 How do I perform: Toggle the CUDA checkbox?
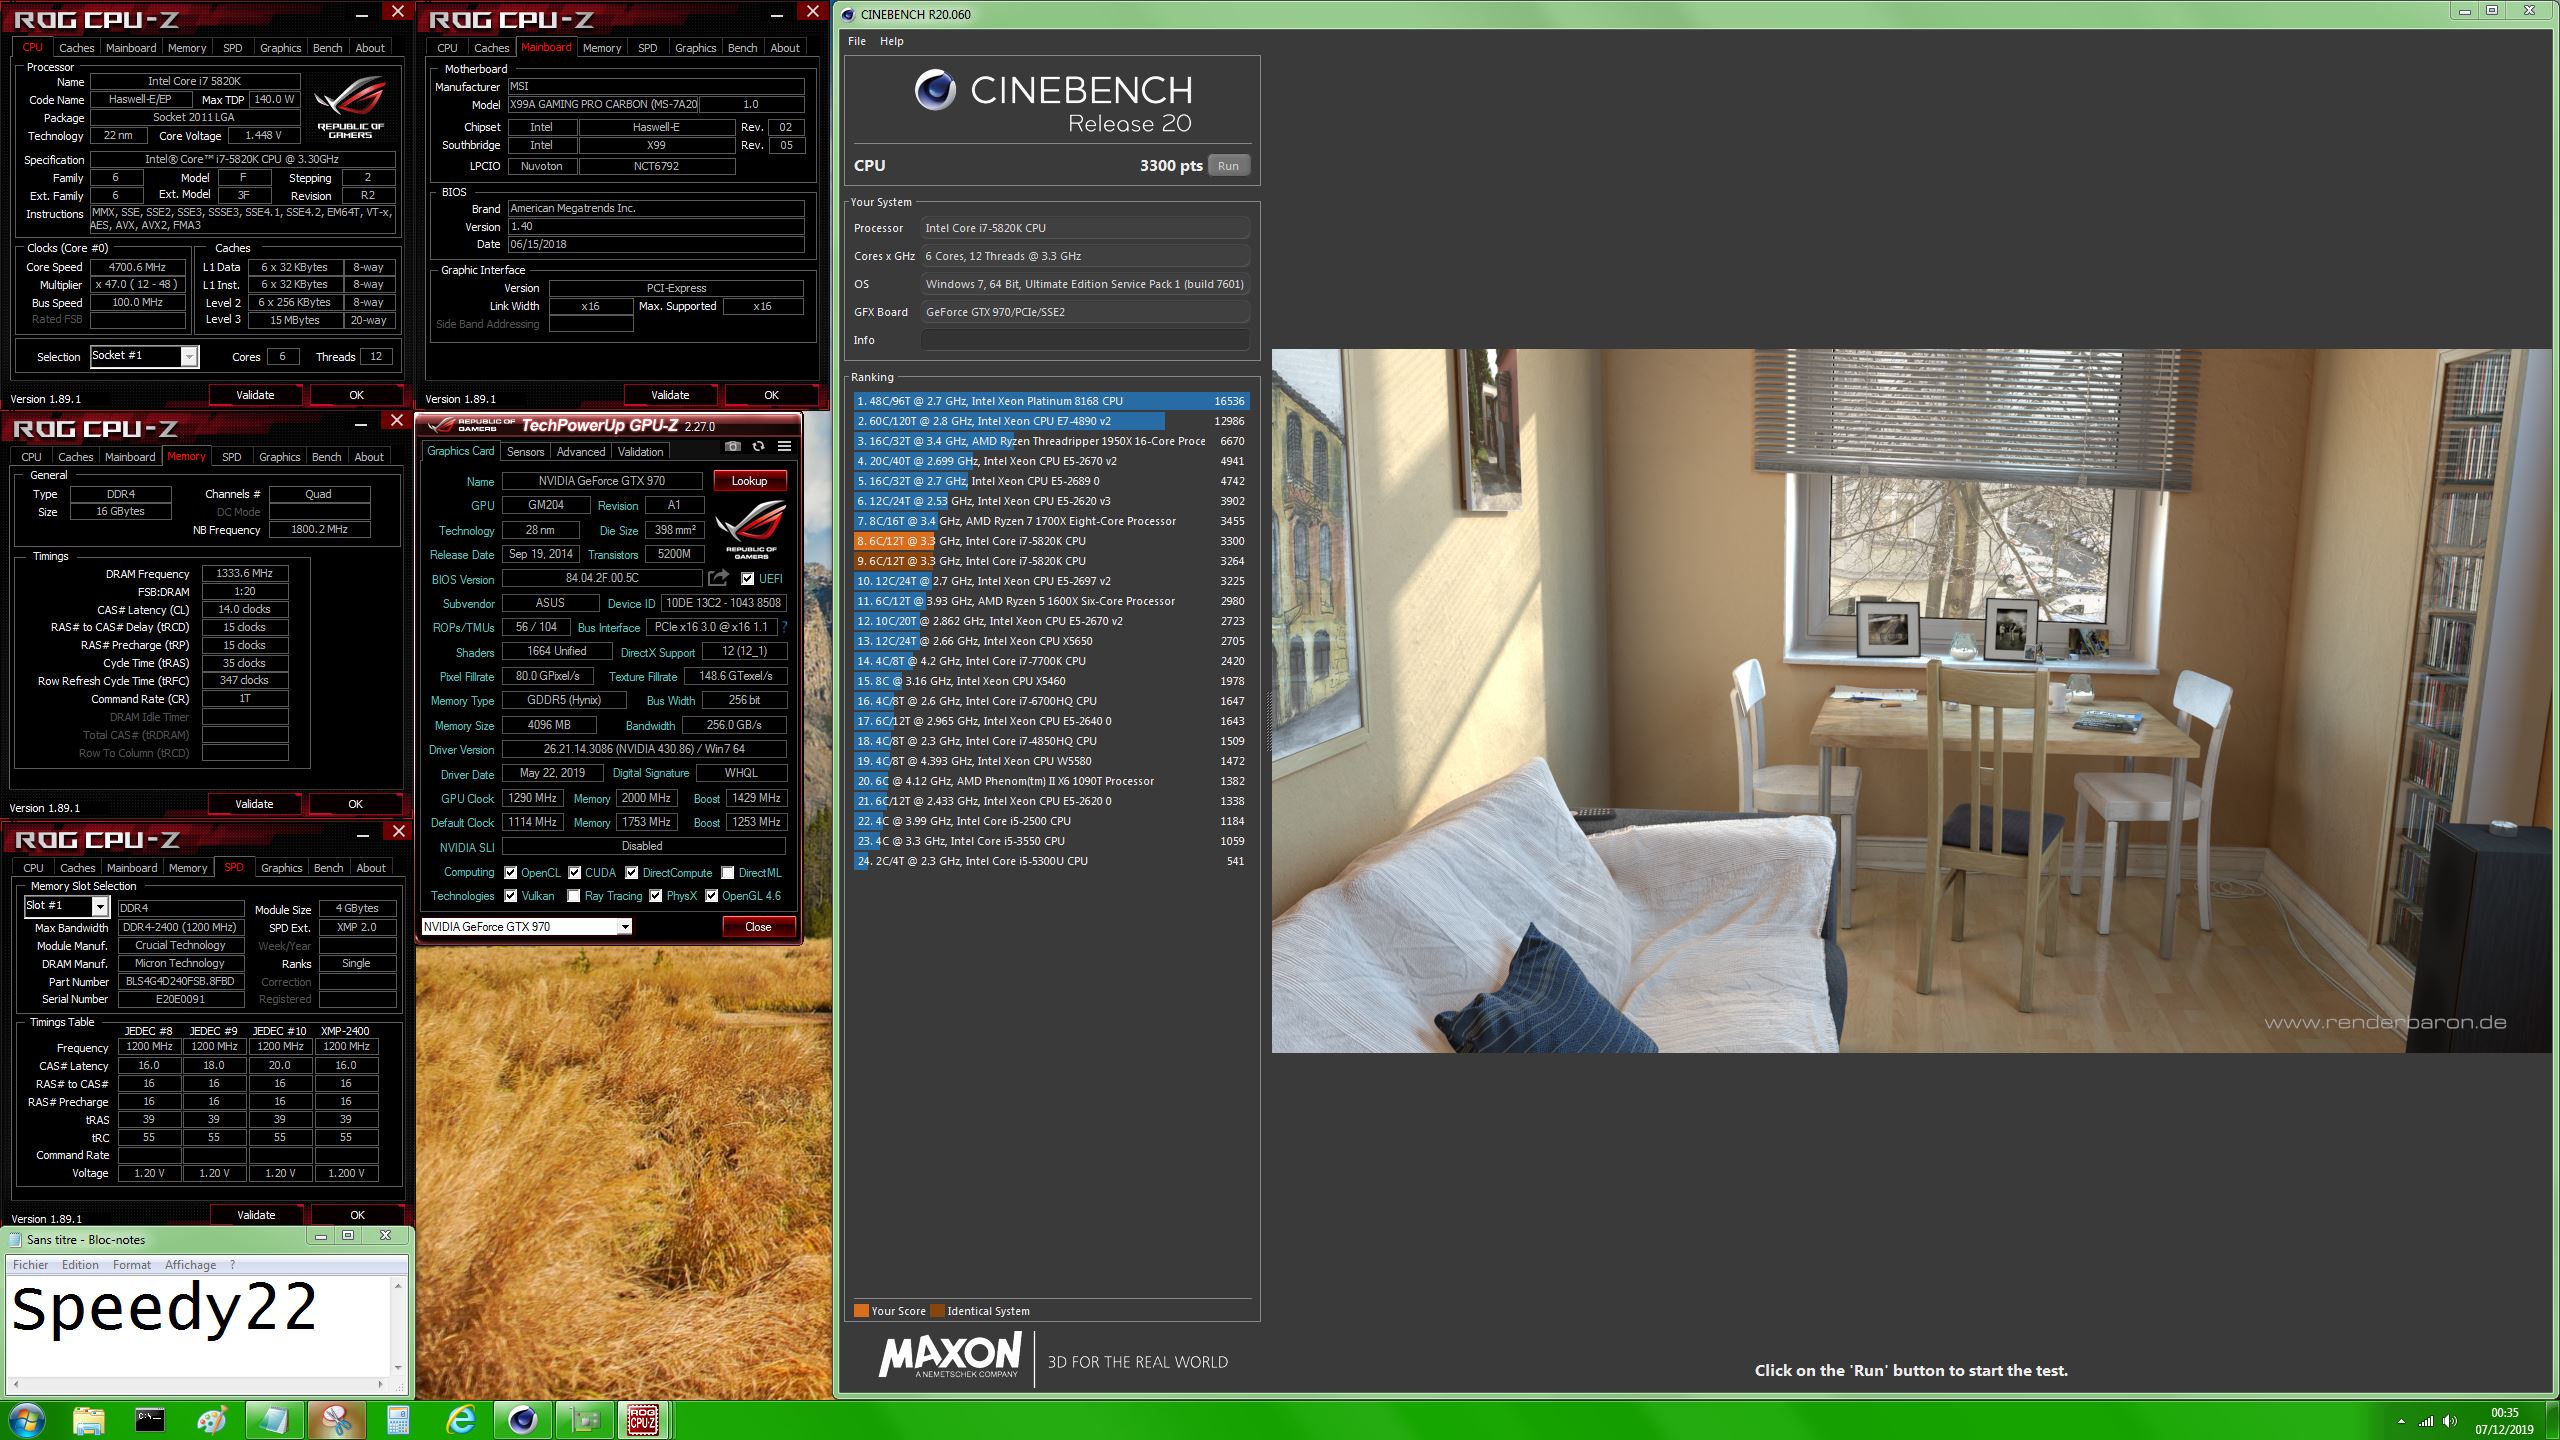coord(575,872)
